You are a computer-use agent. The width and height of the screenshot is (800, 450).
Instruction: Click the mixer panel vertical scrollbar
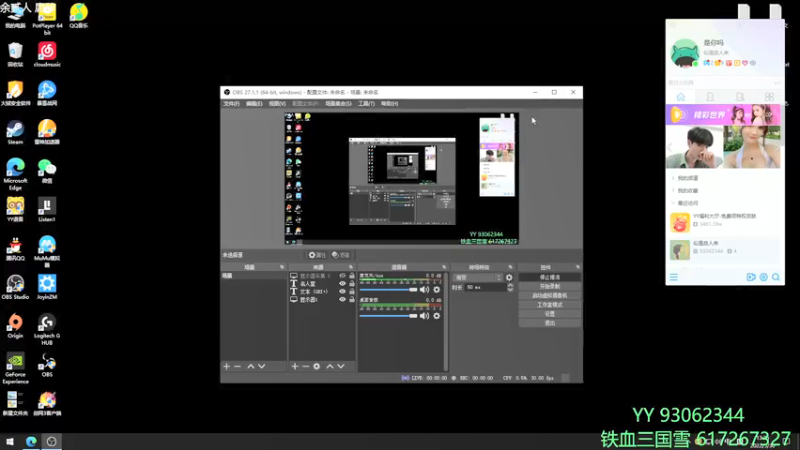tap(446, 321)
